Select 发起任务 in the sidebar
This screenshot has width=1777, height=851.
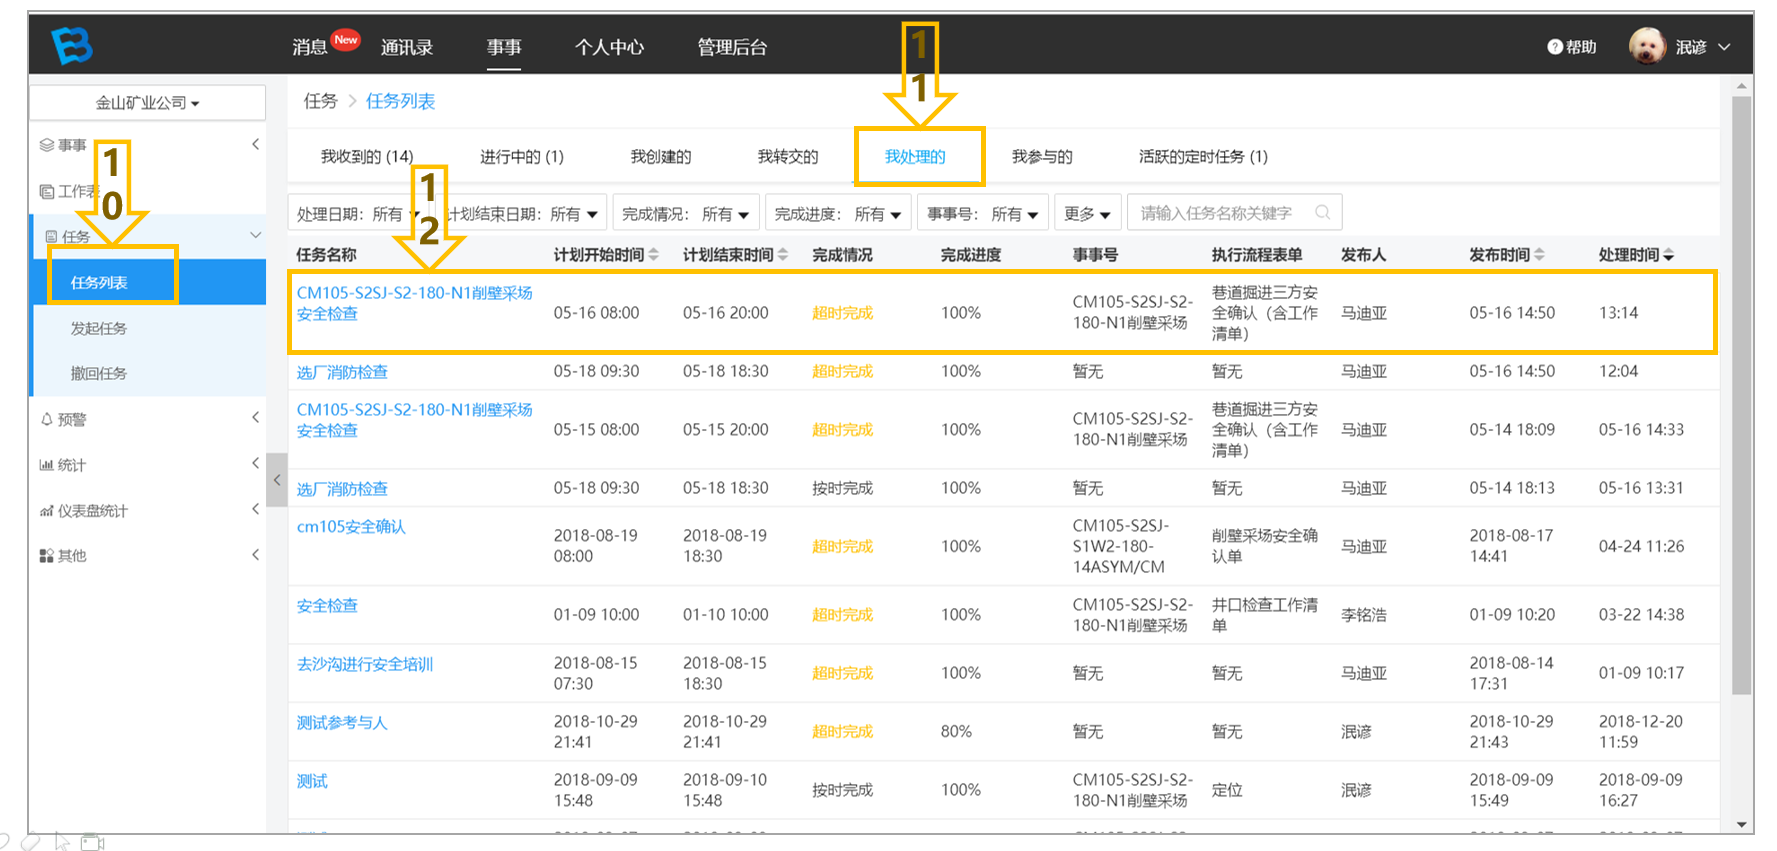click(x=99, y=328)
